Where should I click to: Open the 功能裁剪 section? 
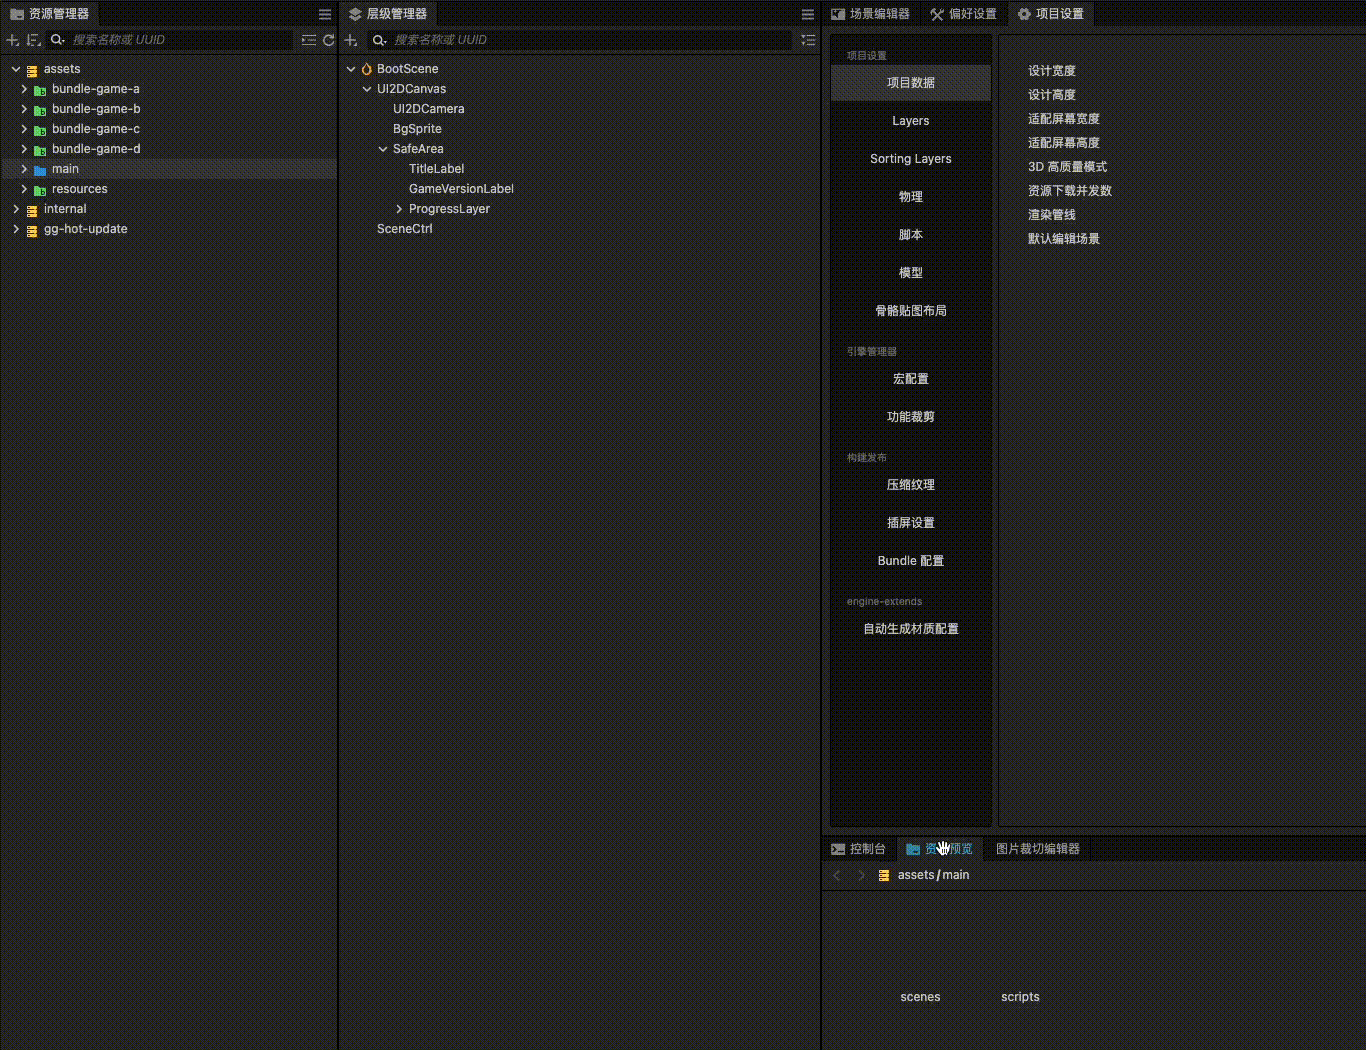click(x=911, y=417)
